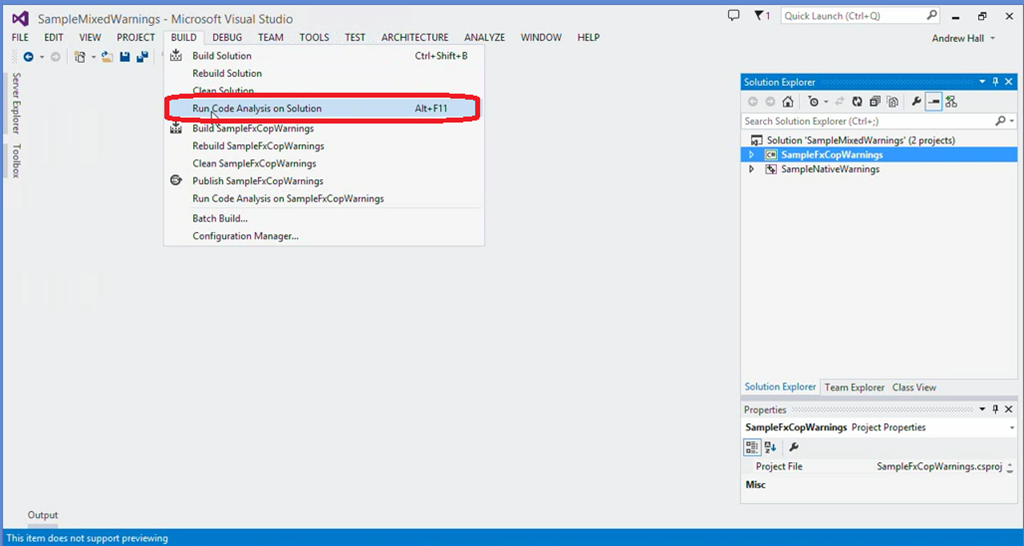Sort Properties alphabetically with A-Z icon
The height and width of the screenshot is (546, 1024).
tap(771, 447)
